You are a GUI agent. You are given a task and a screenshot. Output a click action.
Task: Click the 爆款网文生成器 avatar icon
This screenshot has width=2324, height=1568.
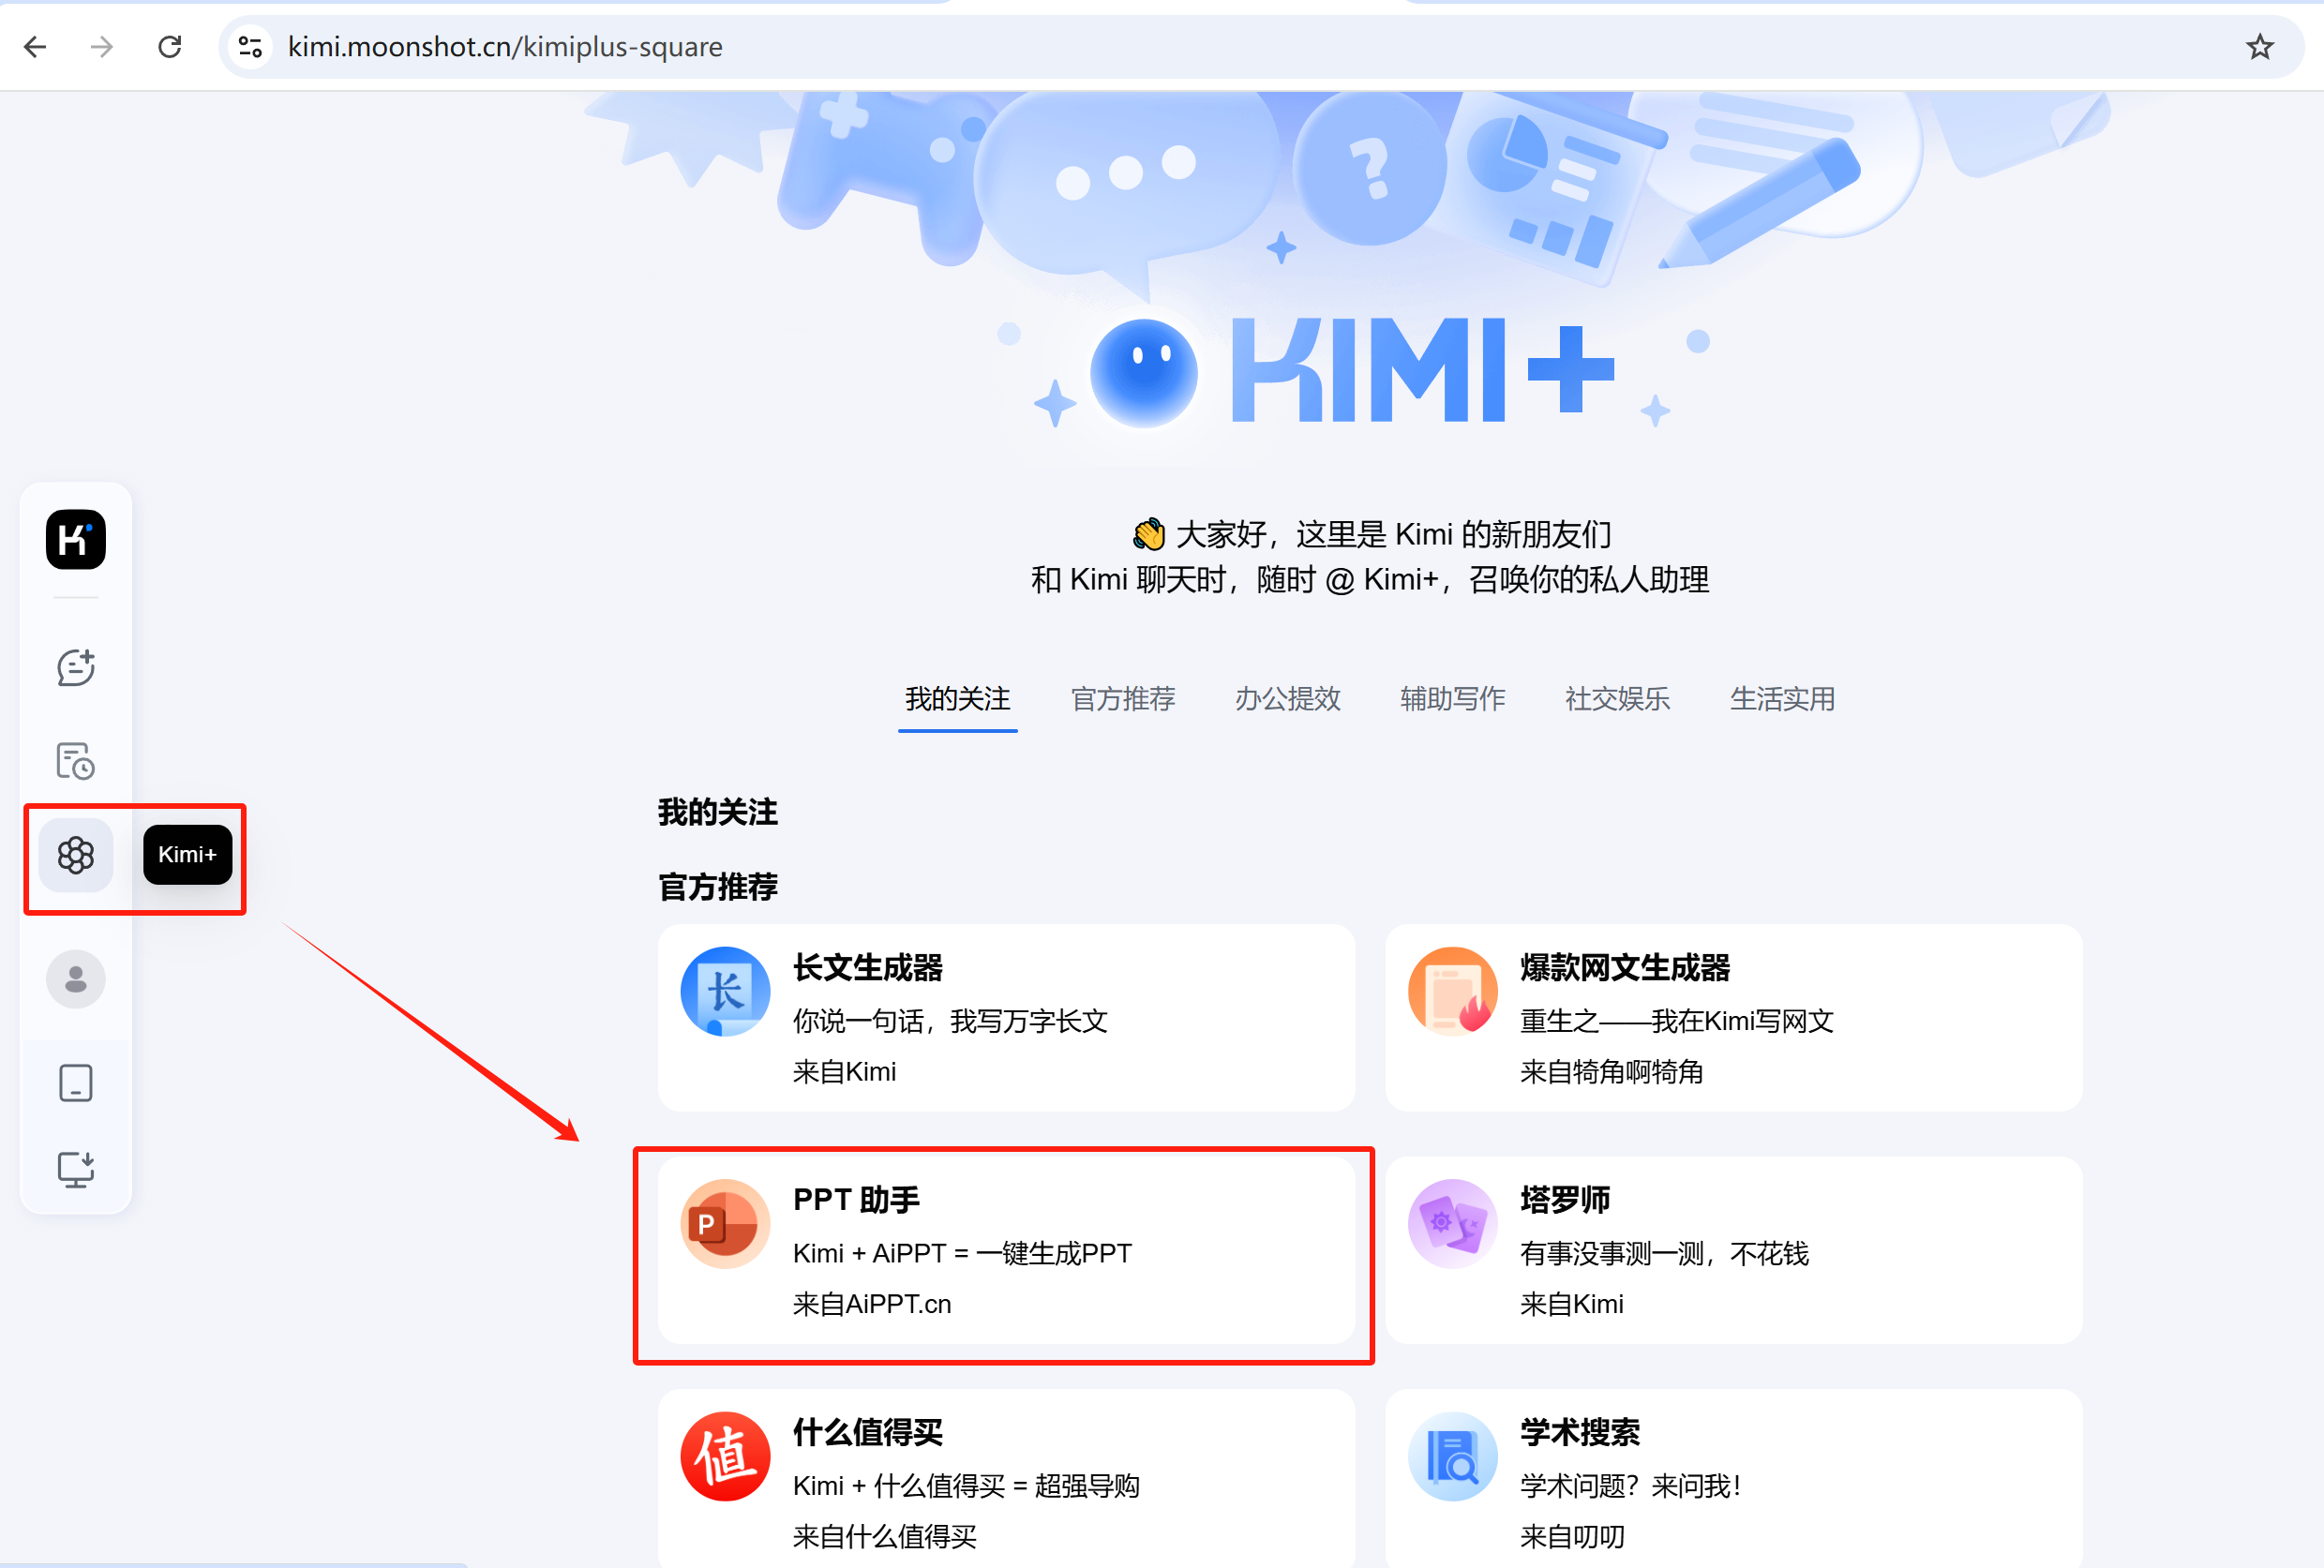pyautogui.click(x=1453, y=992)
